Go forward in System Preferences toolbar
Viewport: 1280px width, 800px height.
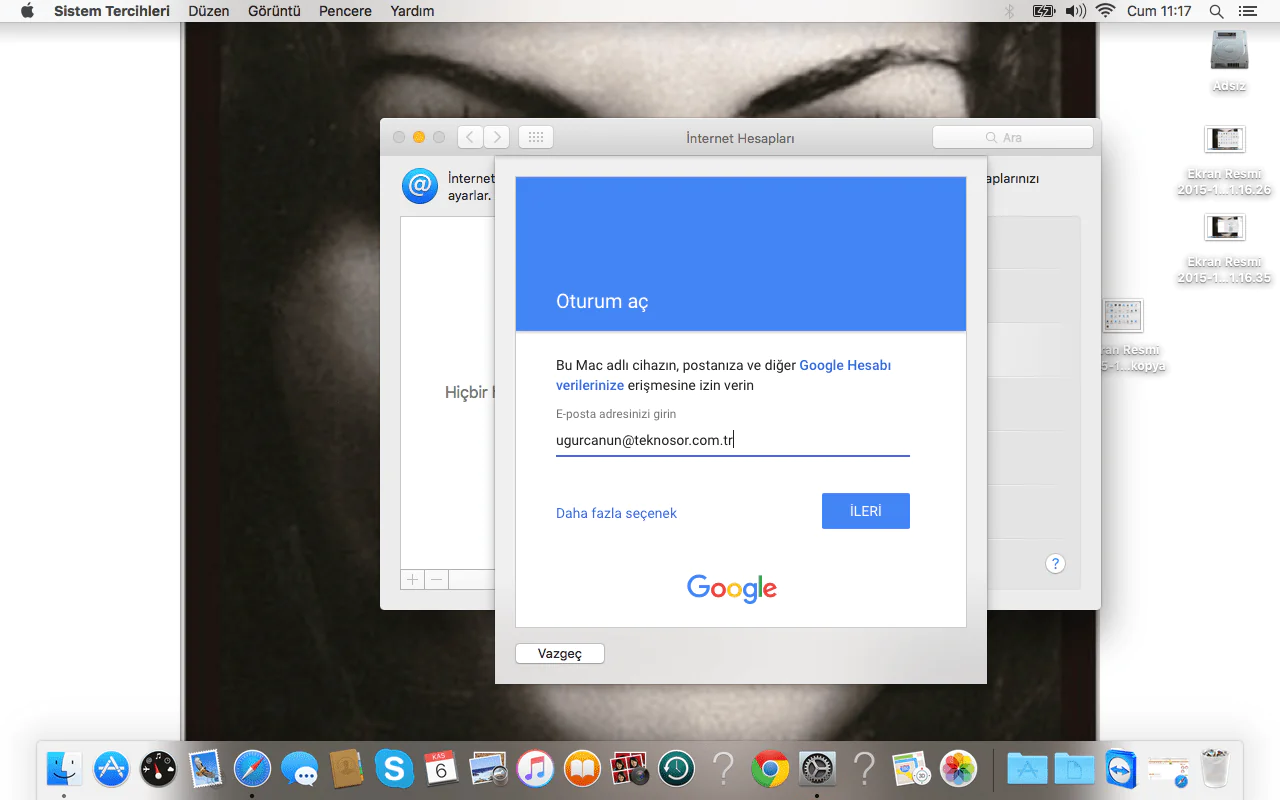coord(497,137)
